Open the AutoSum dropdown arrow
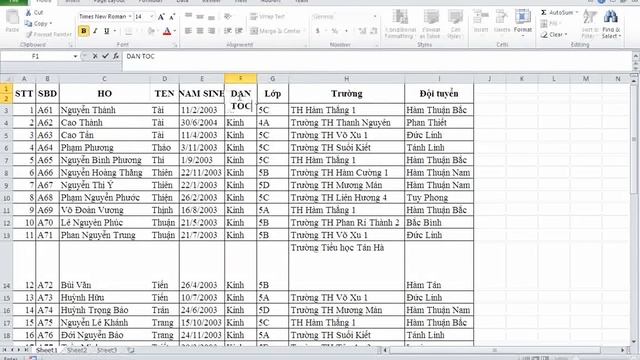This screenshot has width=640, height=360. pos(577,13)
